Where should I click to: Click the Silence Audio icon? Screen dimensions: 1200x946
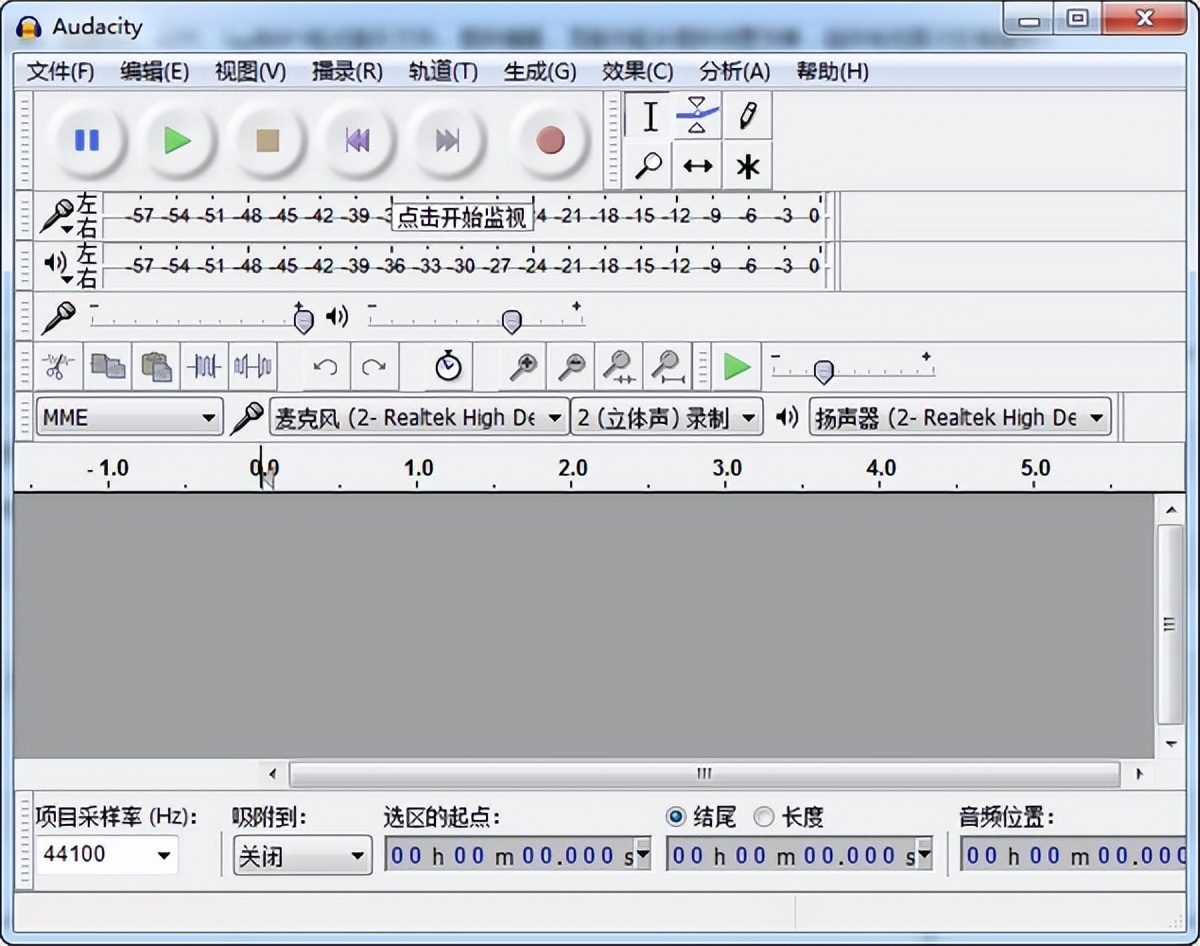(253, 366)
